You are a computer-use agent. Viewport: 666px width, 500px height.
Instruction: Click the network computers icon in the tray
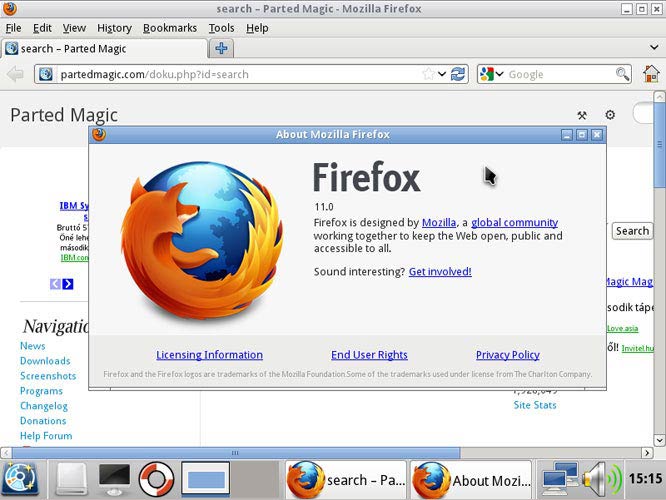point(561,478)
